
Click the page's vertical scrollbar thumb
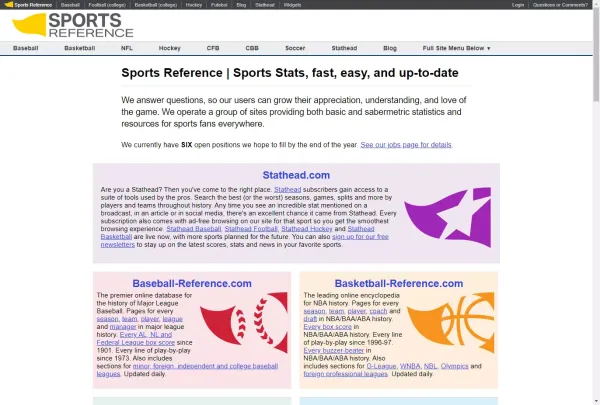tap(596, 54)
